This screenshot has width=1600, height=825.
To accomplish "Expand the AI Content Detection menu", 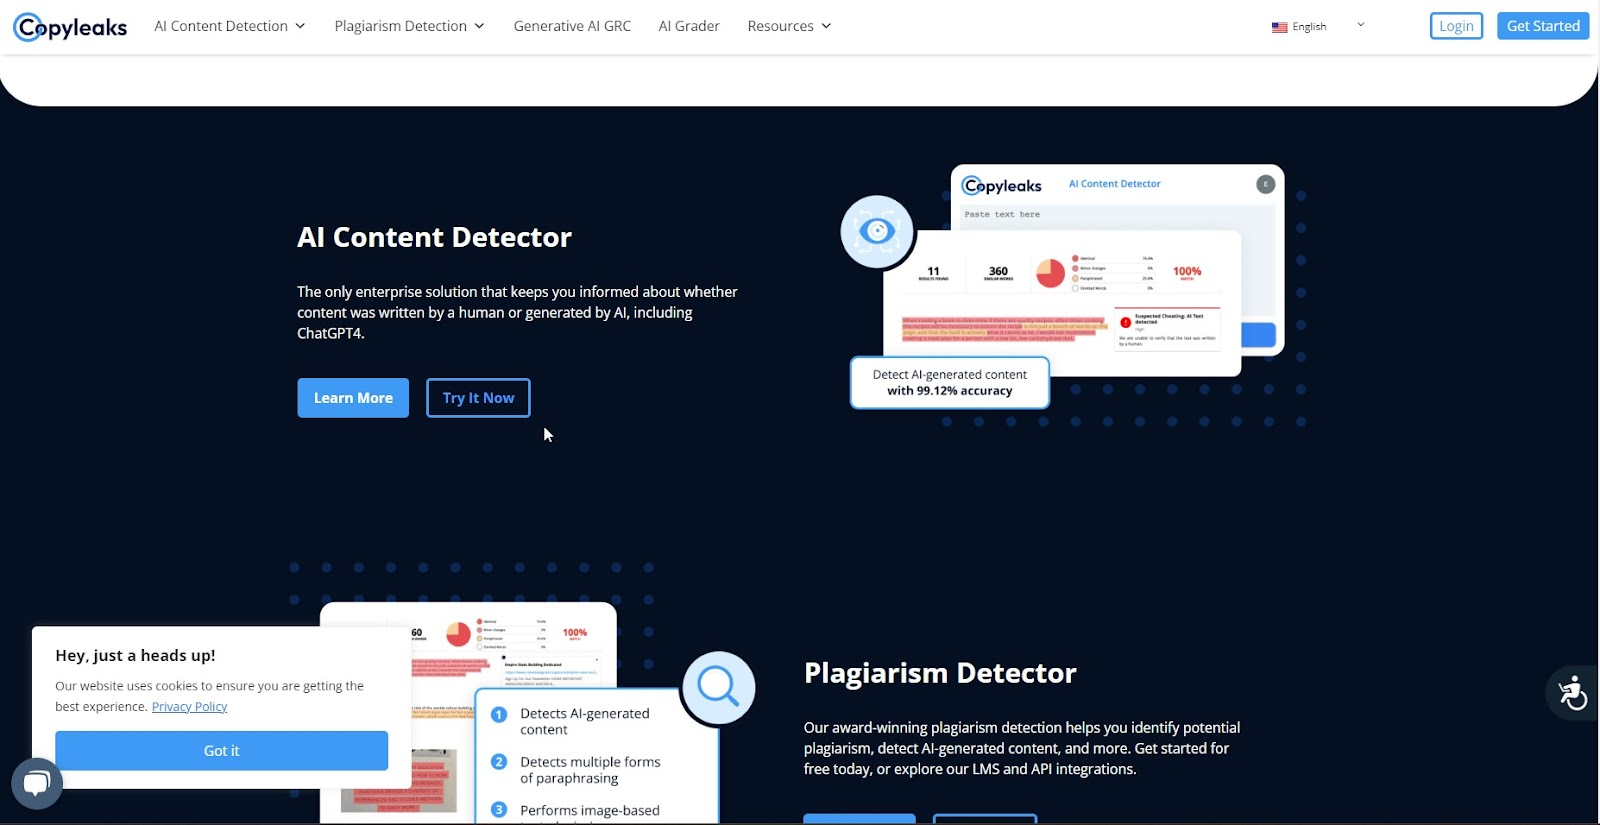I will pos(229,26).
